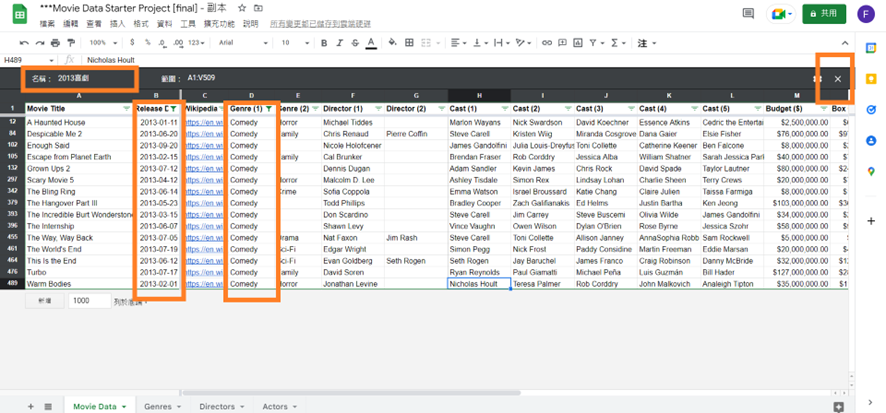Click the move-to-folder icon beside title
This screenshot has width=886, height=413.
(258, 8)
